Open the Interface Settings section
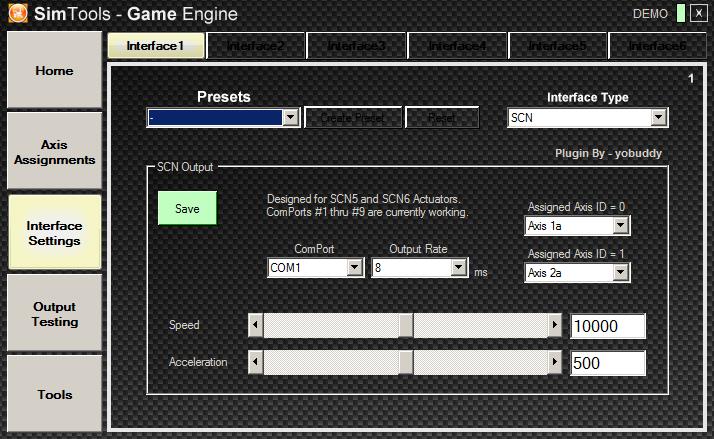 54,232
